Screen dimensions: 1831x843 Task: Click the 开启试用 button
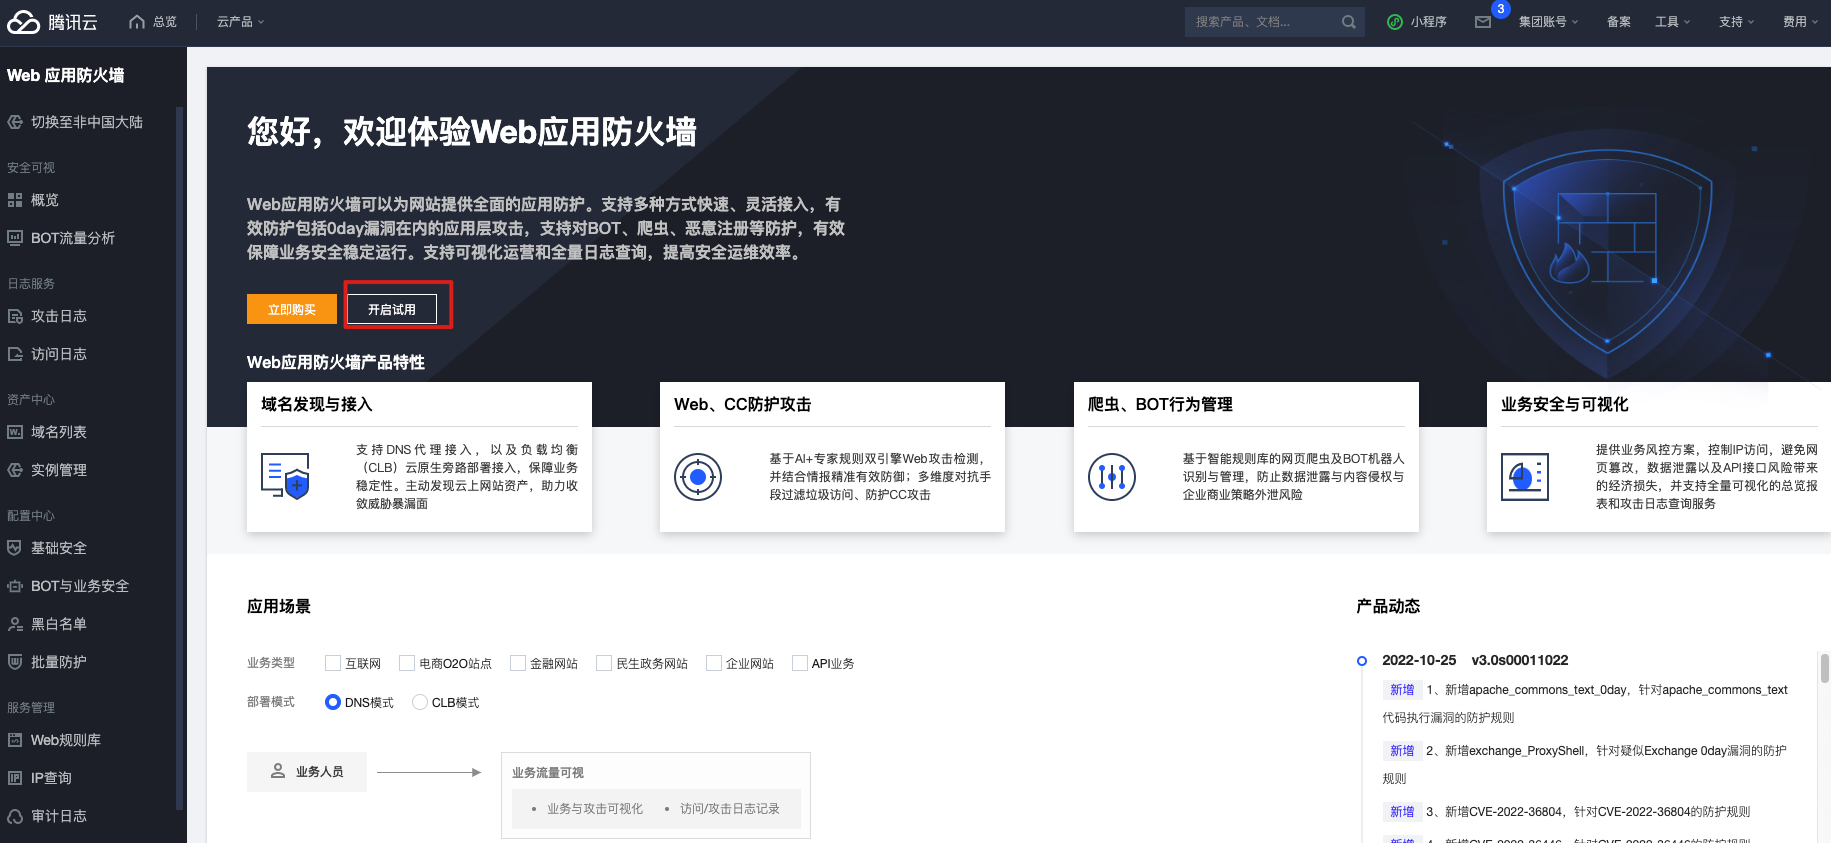392,309
